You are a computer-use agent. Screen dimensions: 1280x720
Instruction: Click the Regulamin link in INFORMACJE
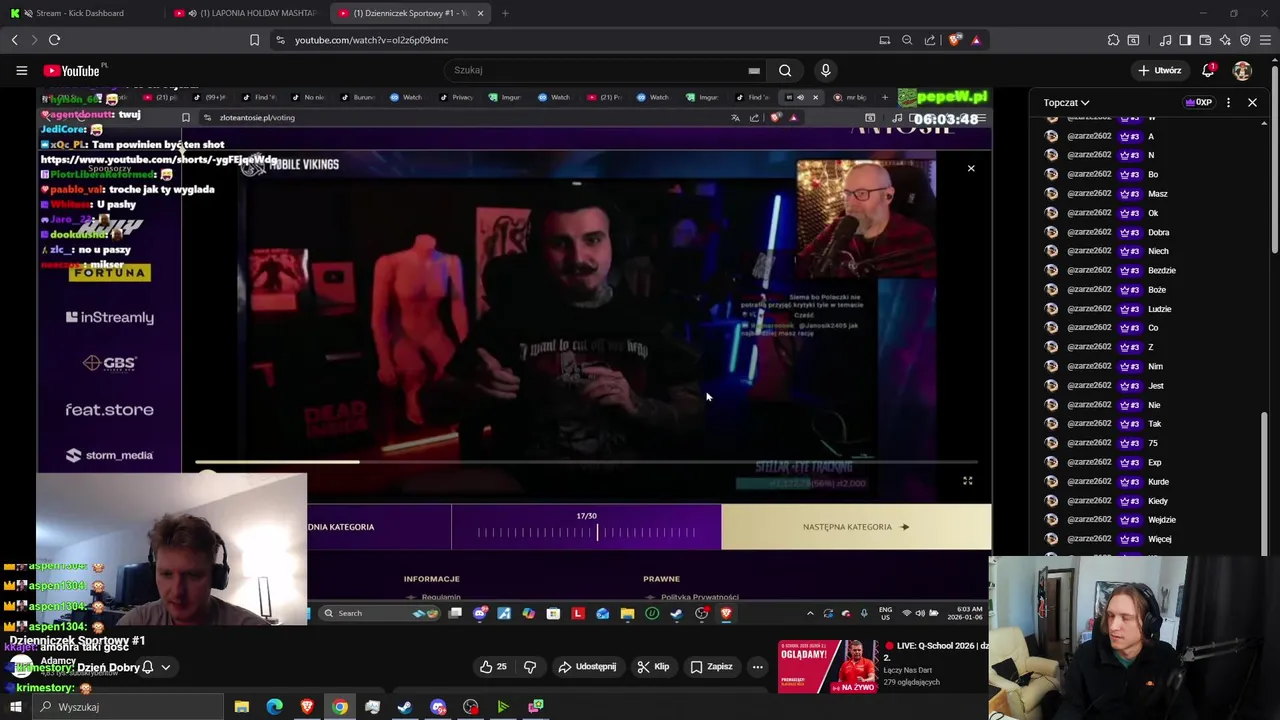pyautogui.click(x=441, y=597)
